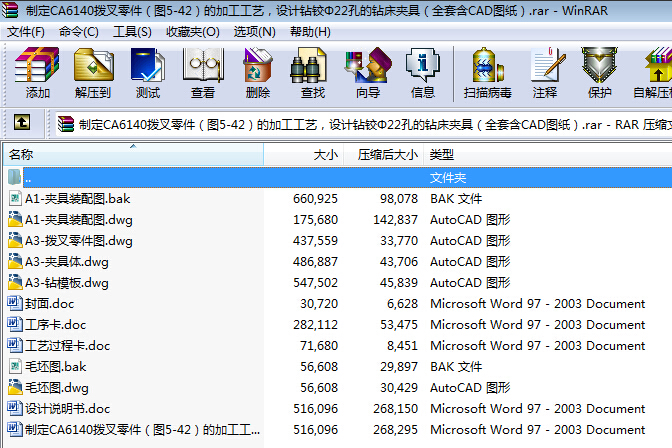This screenshot has width=672, height=448.
Task: Click packed size value 43,706
Action: pyautogui.click(x=399, y=262)
